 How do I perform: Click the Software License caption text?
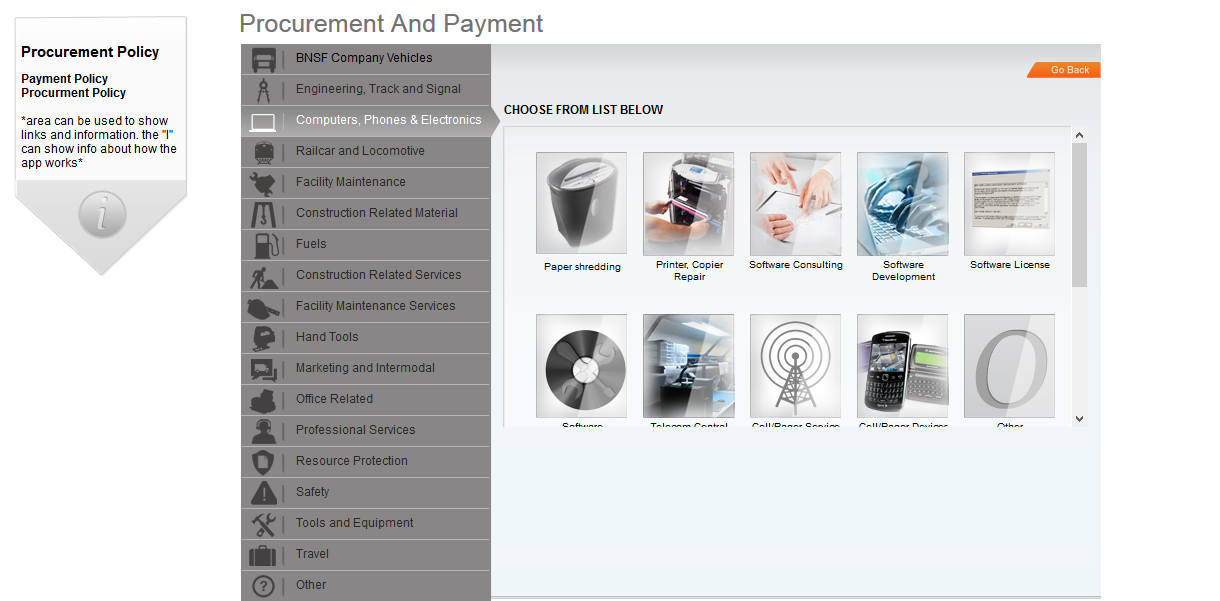point(1010,265)
